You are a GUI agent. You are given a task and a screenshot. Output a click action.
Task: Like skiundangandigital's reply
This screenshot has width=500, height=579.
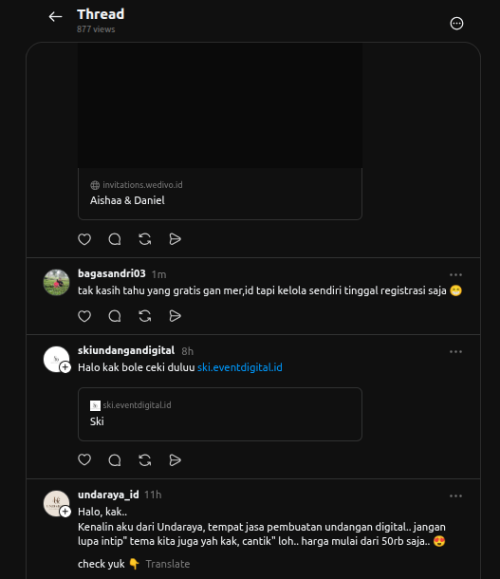click(x=85, y=460)
